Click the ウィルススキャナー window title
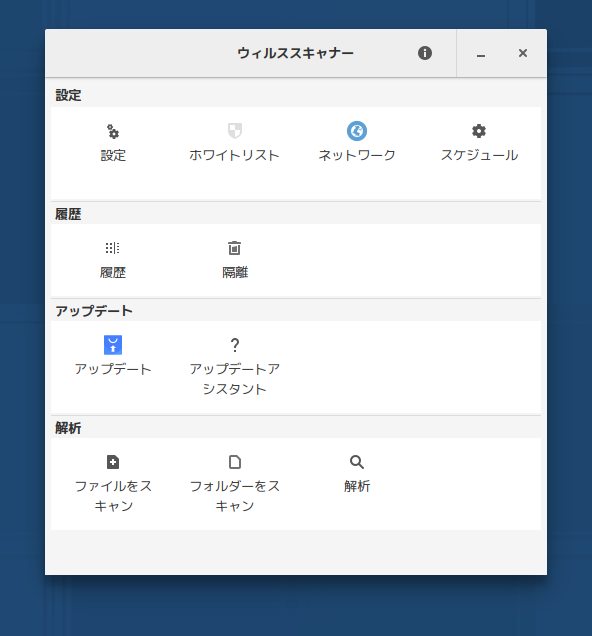This screenshot has width=592, height=636. [x=296, y=53]
